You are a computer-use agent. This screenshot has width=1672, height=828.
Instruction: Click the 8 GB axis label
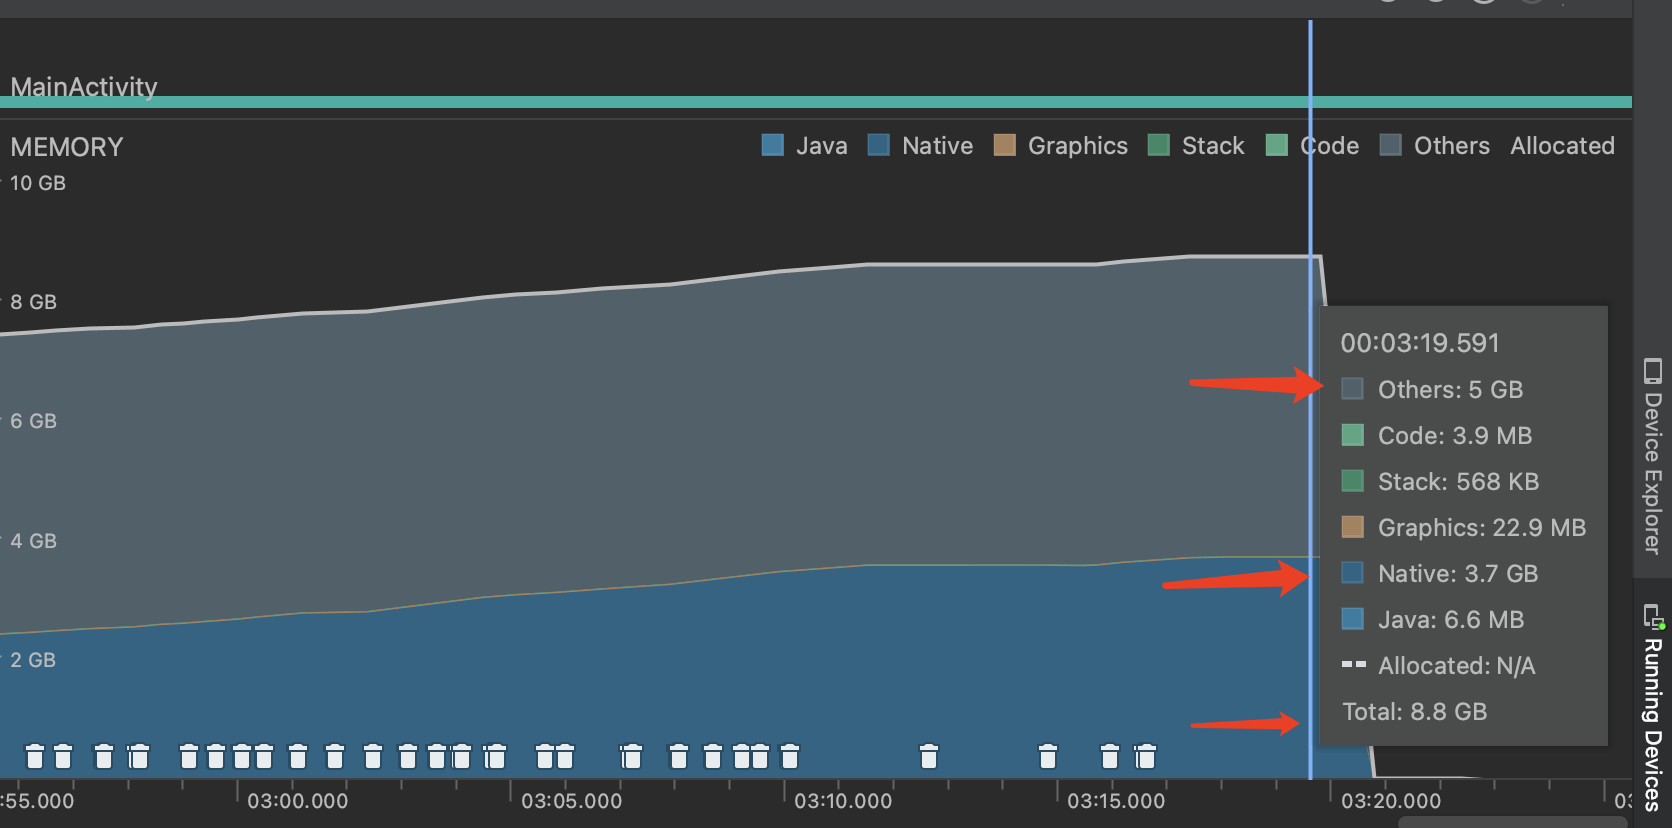(x=33, y=302)
